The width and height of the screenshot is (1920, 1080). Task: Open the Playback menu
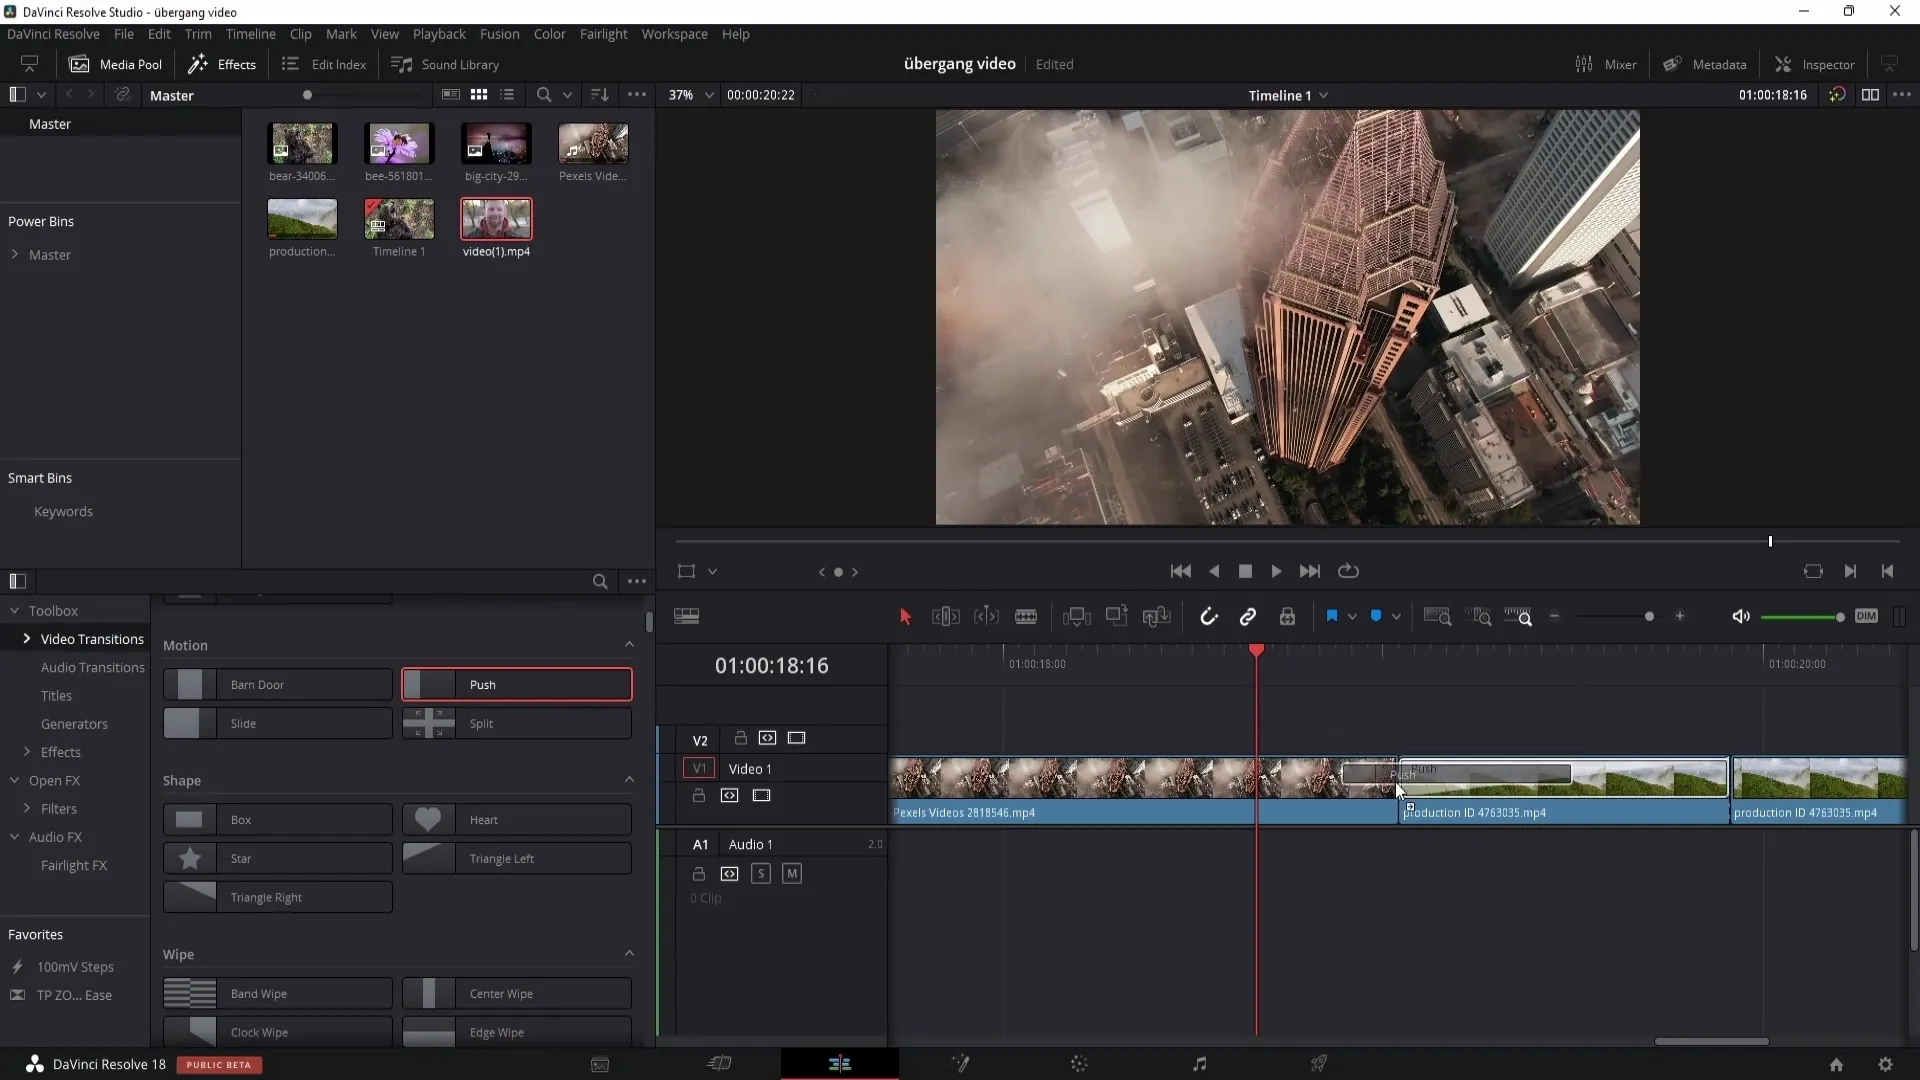point(438,33)
